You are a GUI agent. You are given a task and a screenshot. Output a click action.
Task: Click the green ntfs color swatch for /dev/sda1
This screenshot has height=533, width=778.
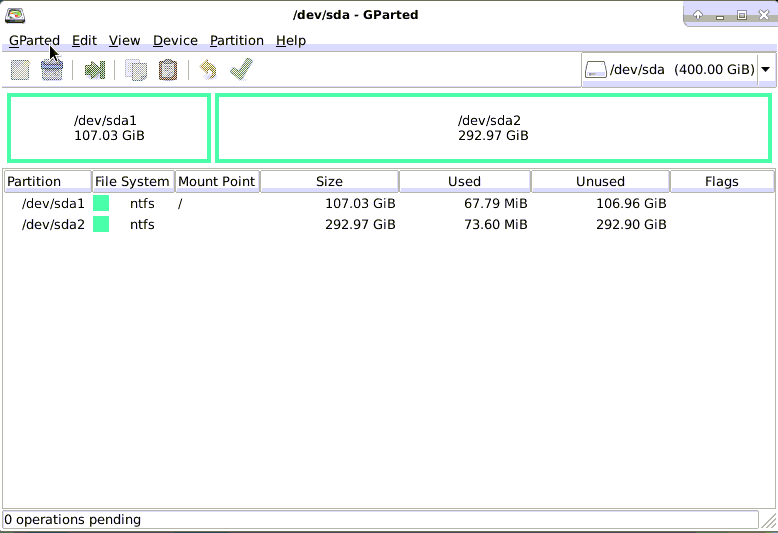tap(101, 203)
